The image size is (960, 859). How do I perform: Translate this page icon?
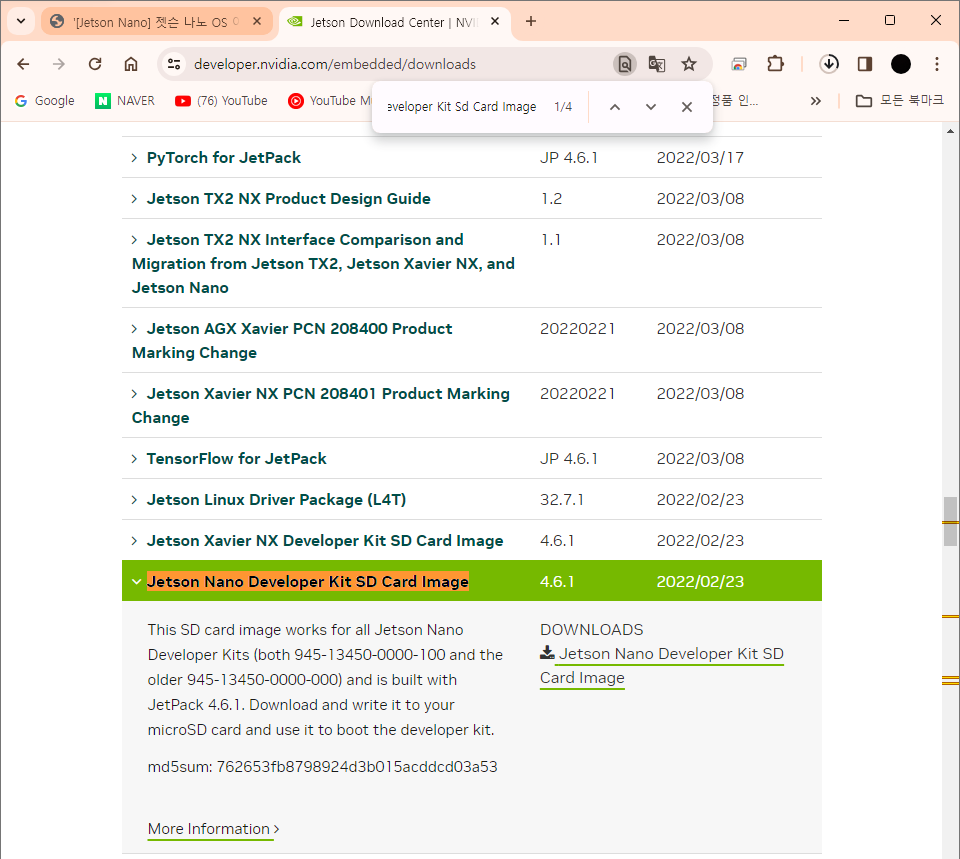(x=657, y=64)
